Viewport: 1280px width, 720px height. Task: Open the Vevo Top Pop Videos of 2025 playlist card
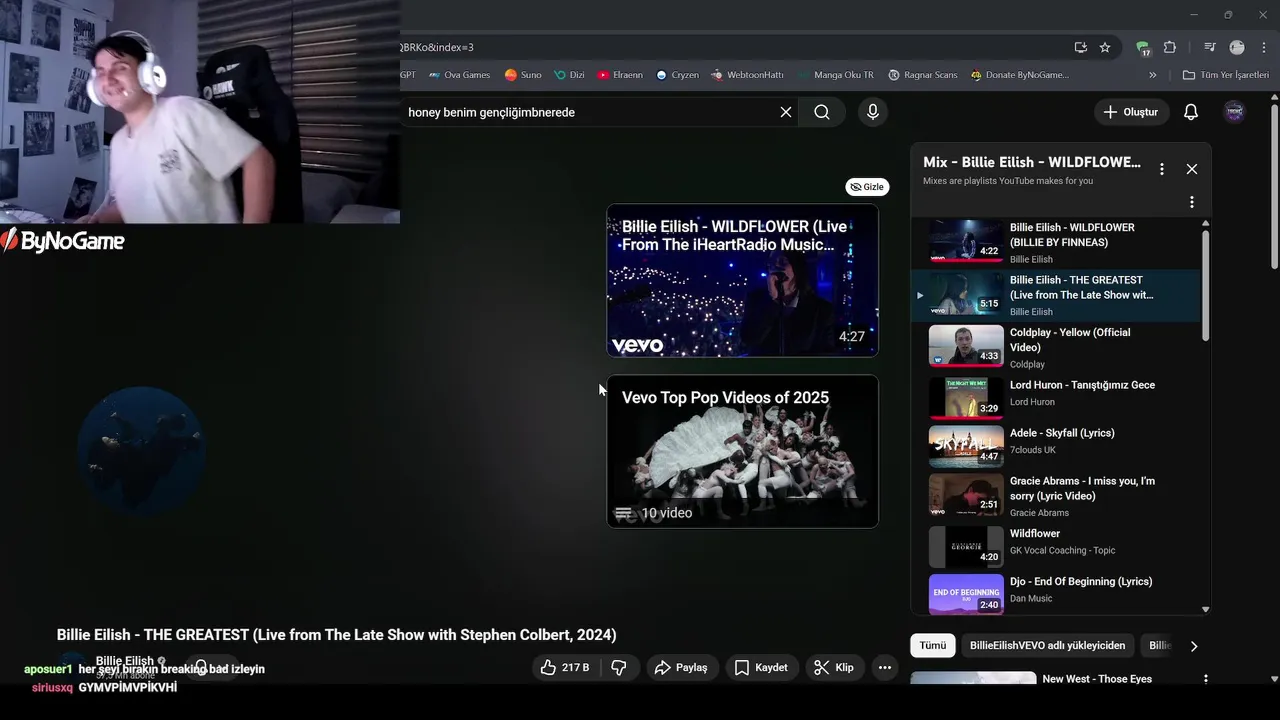pos(742,451)
